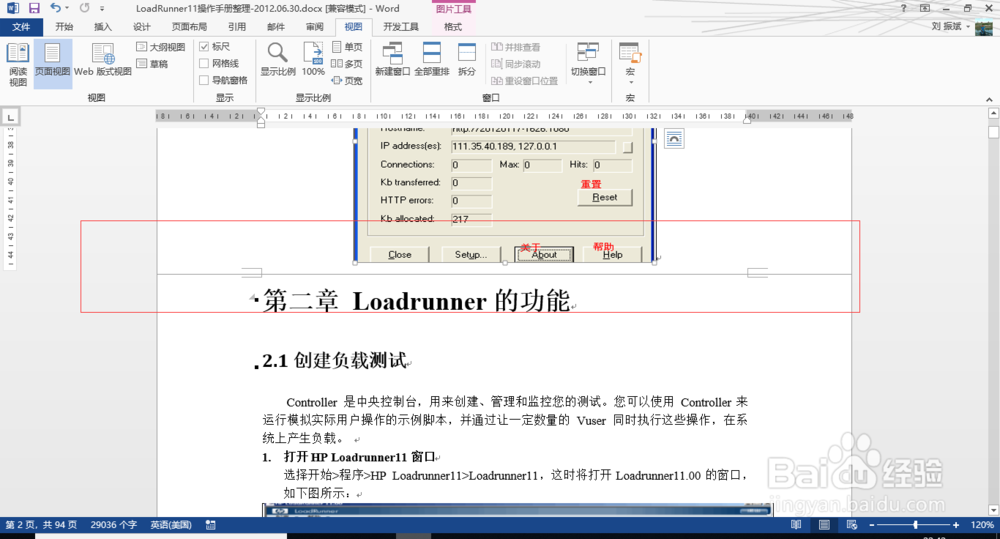
Task: Click the heading 2.1 创建负载测试
Action: click(335, 361)
